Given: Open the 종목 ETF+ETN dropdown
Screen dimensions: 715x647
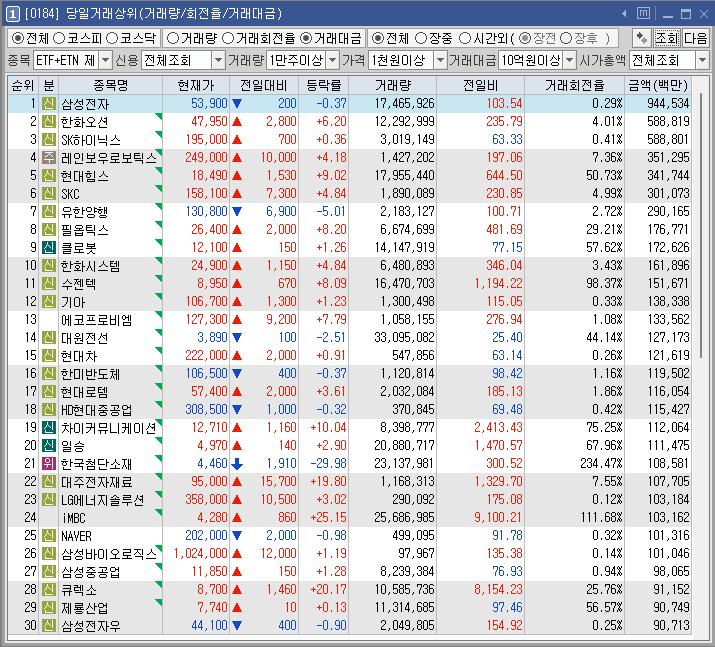Looking at the screenshot, I should point(105,60).
